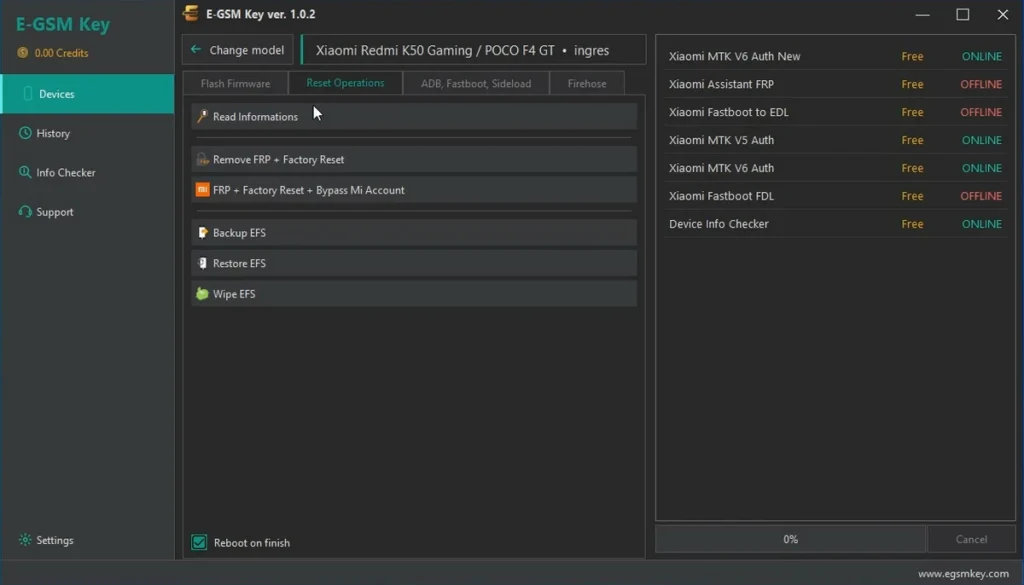The width and height of the screenshot is (1024, 585).
Task: Select Xiaomi Assistant FRP service row
Action: point(835,84)
